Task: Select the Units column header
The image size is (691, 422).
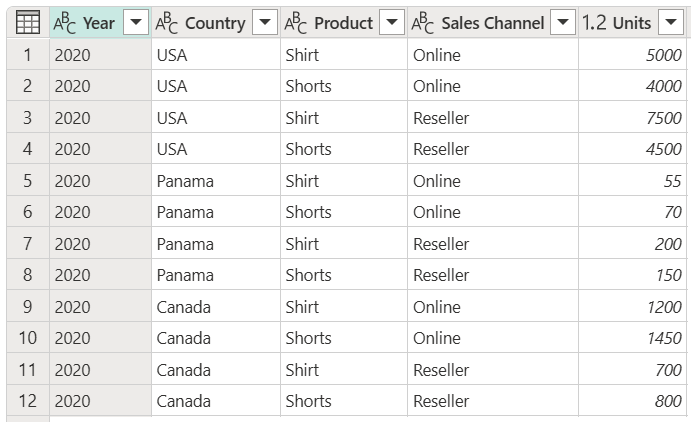Action: point(632,22)
